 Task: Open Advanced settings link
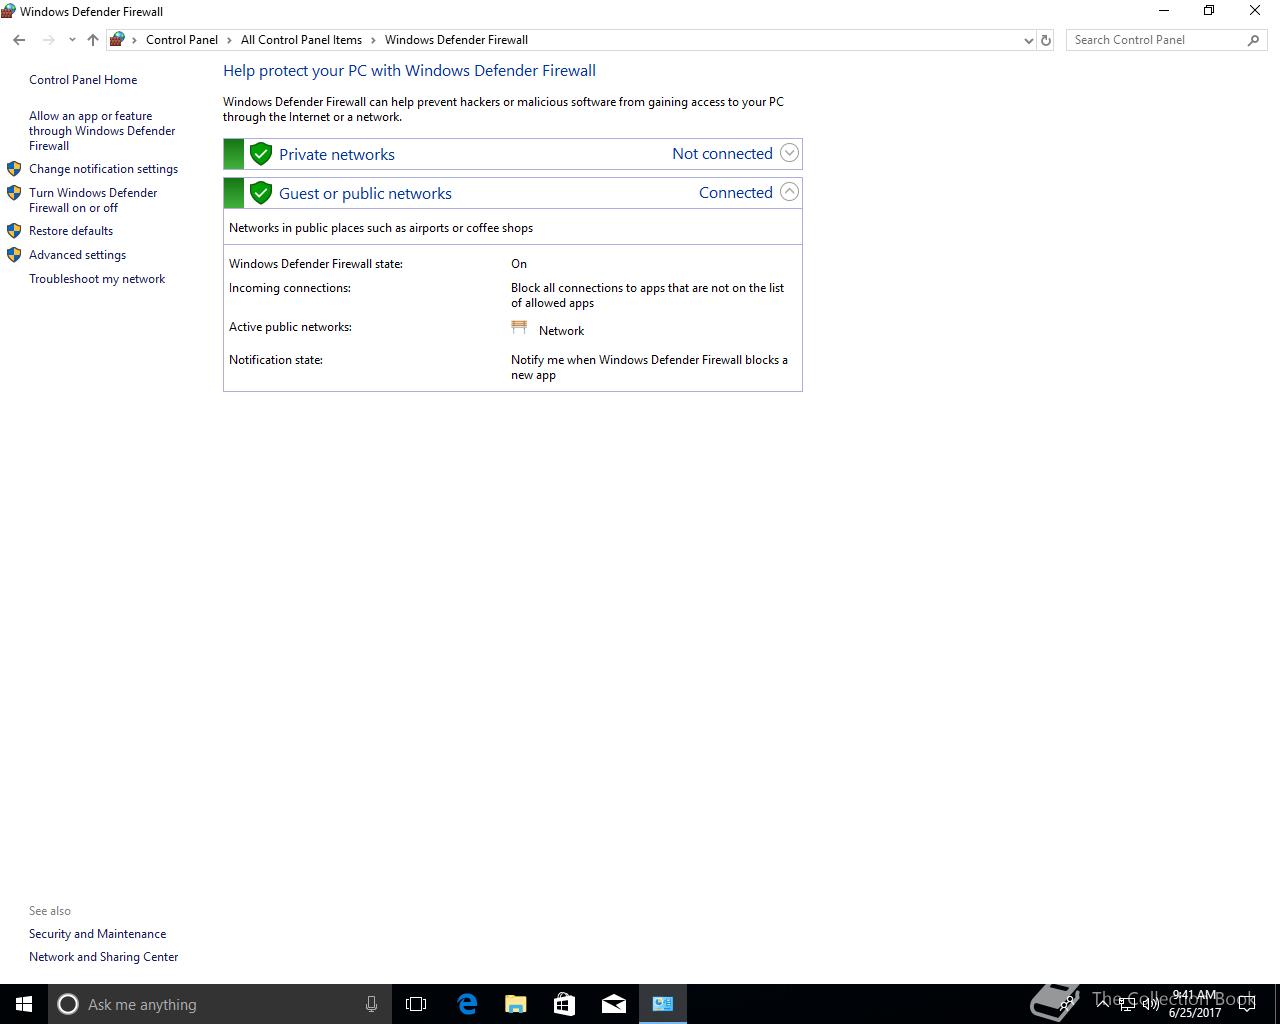[x=77, y=255]
